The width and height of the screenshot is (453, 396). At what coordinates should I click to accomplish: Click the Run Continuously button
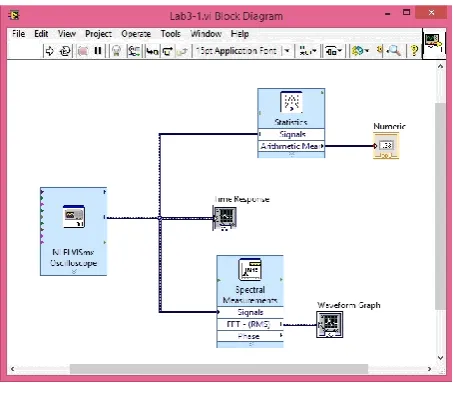click(65, 51)
